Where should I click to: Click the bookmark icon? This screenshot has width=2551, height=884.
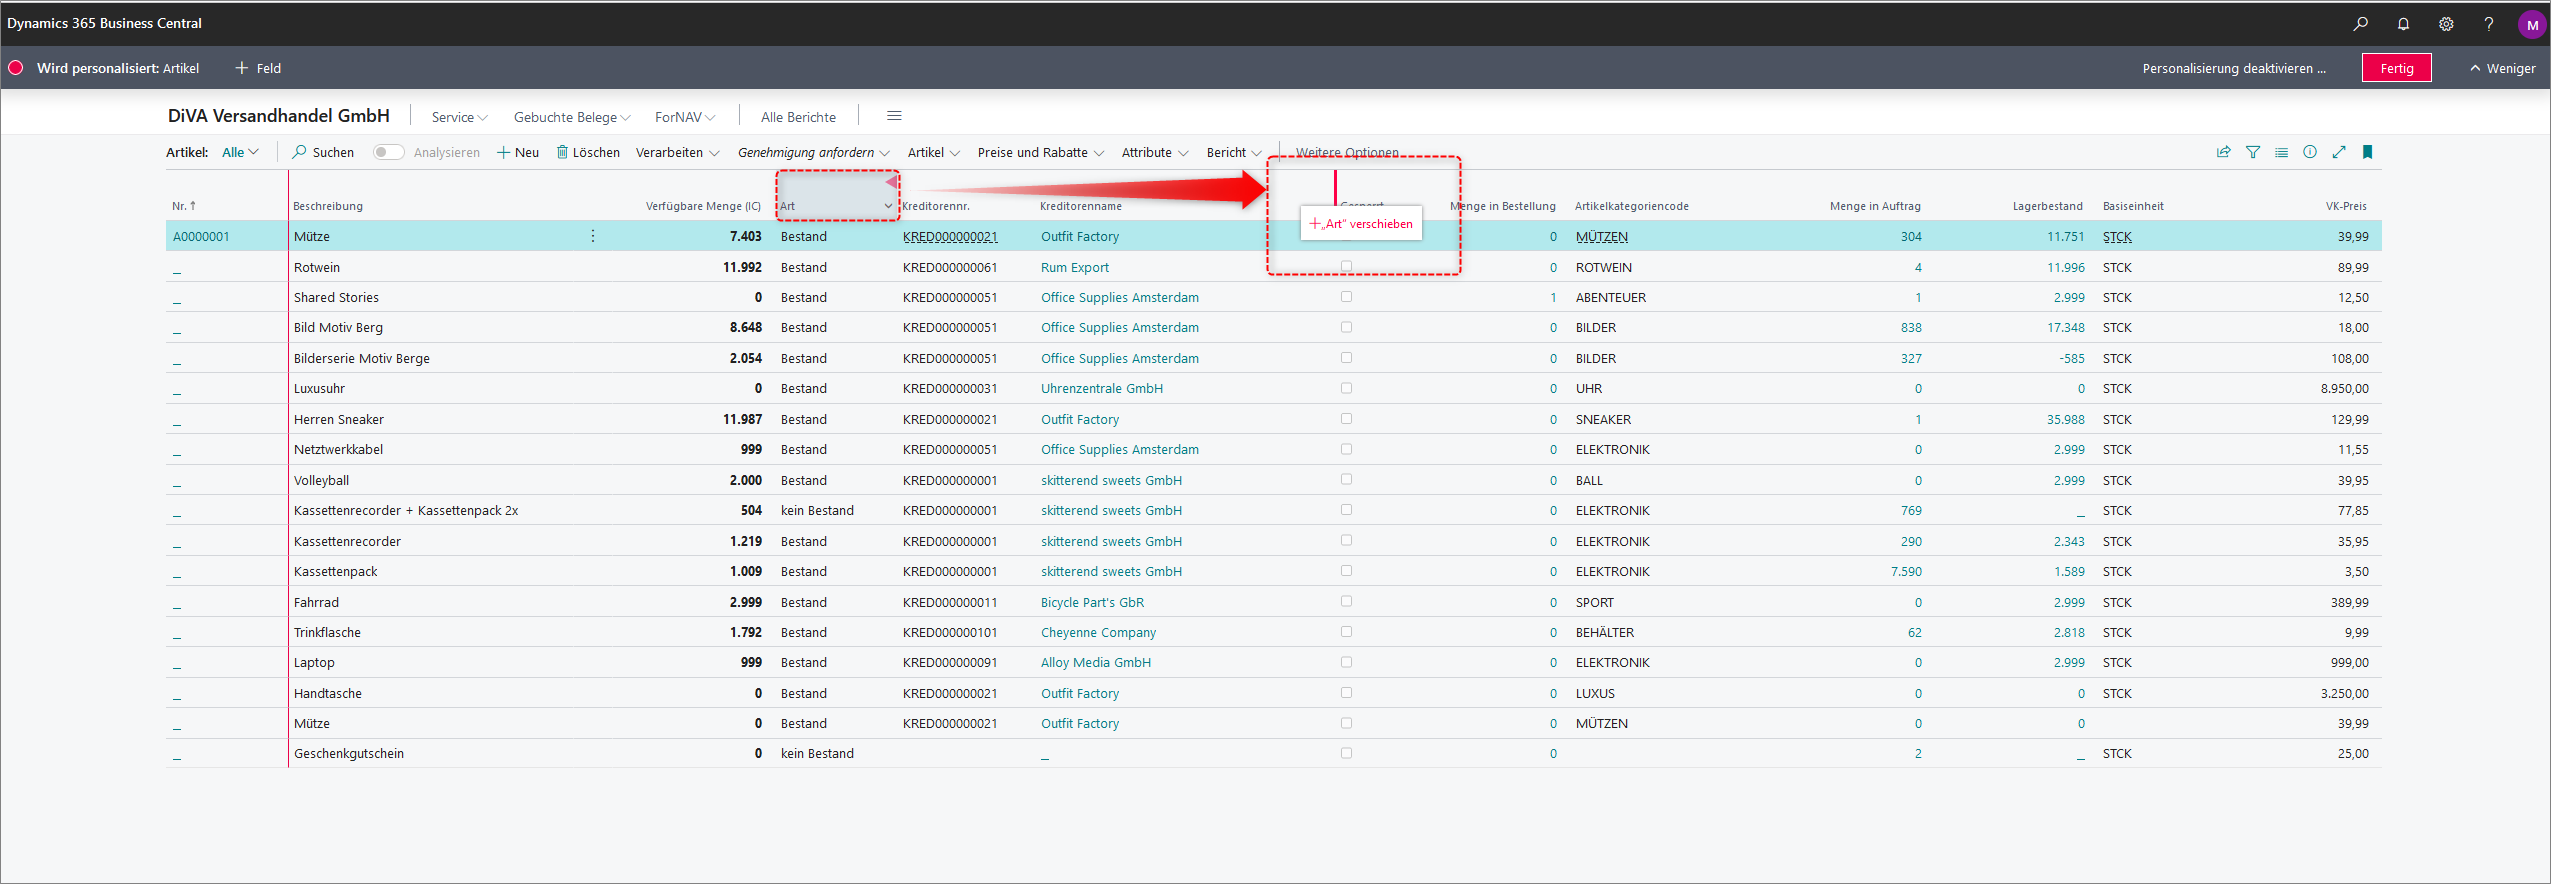pos(2367,152)
